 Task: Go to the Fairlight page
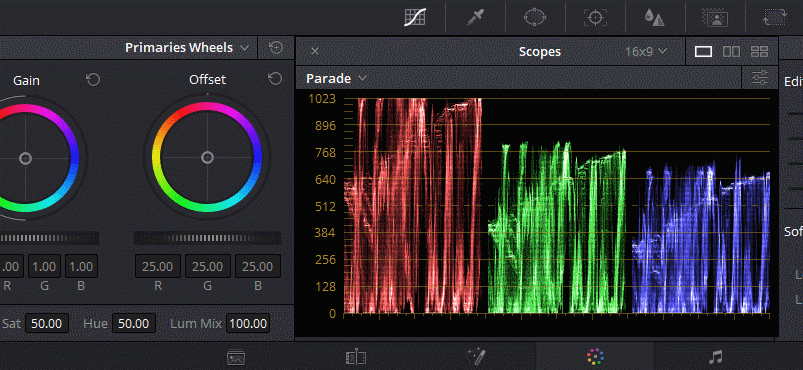click(x=715, y=357)
